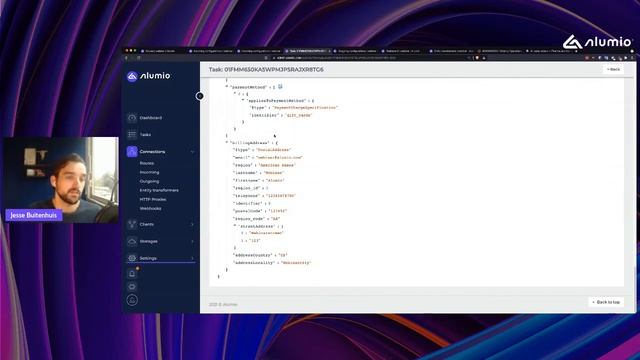Click the Back to top button
Screen dimensions: 640x360
[606, 302]
